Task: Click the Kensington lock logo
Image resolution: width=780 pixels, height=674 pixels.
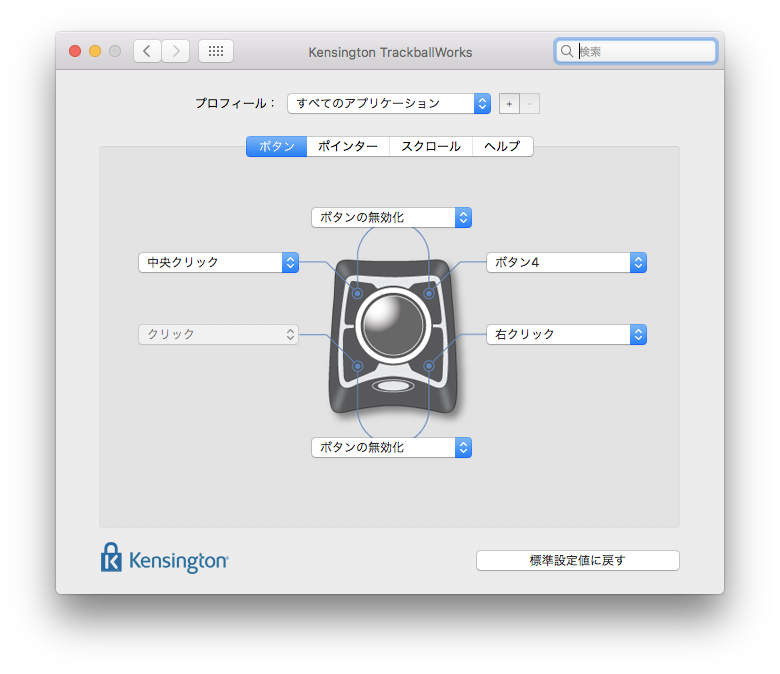Action: (x=111, y=557)
